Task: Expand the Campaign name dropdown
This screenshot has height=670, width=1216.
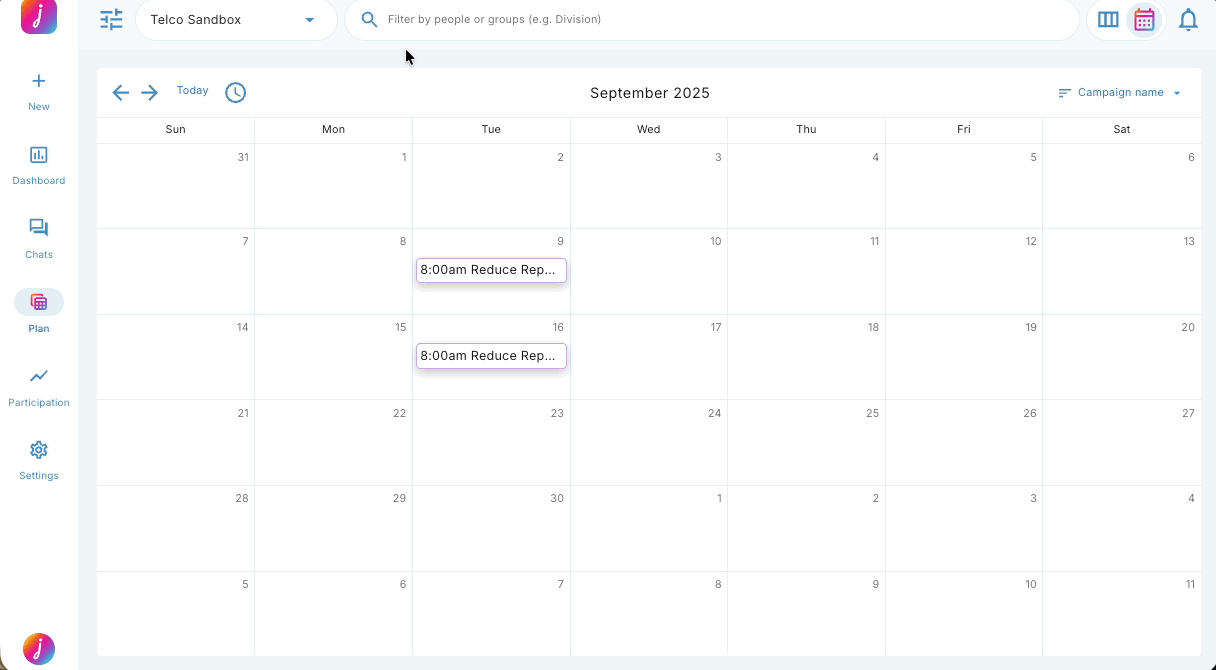Action: click(x=1177, y=92)
